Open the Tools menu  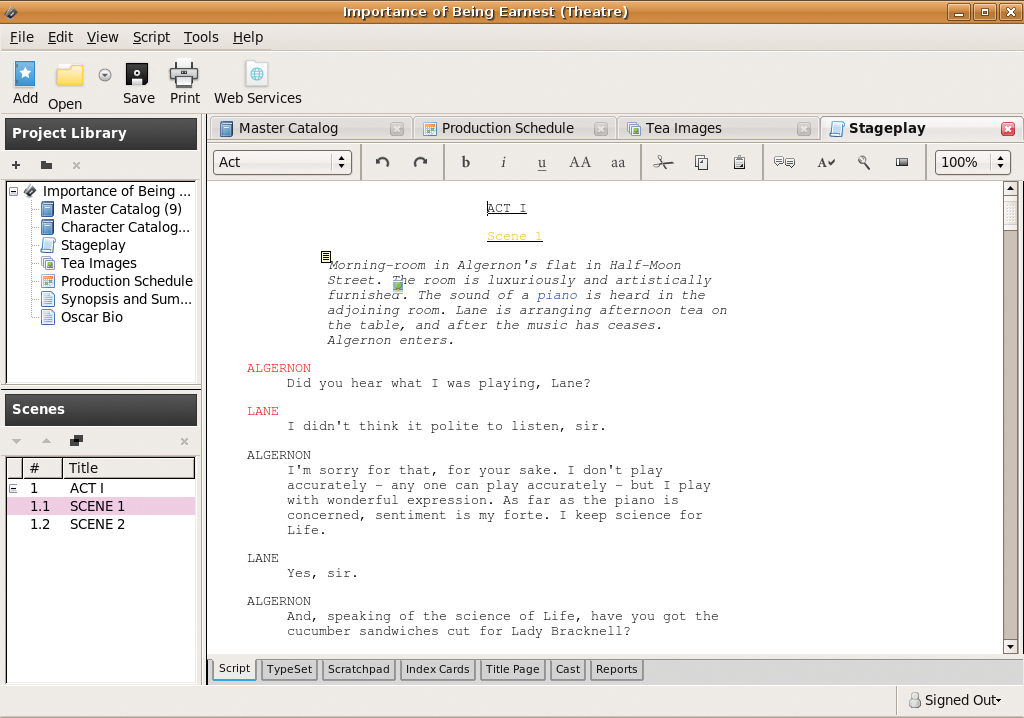(201, 37)
